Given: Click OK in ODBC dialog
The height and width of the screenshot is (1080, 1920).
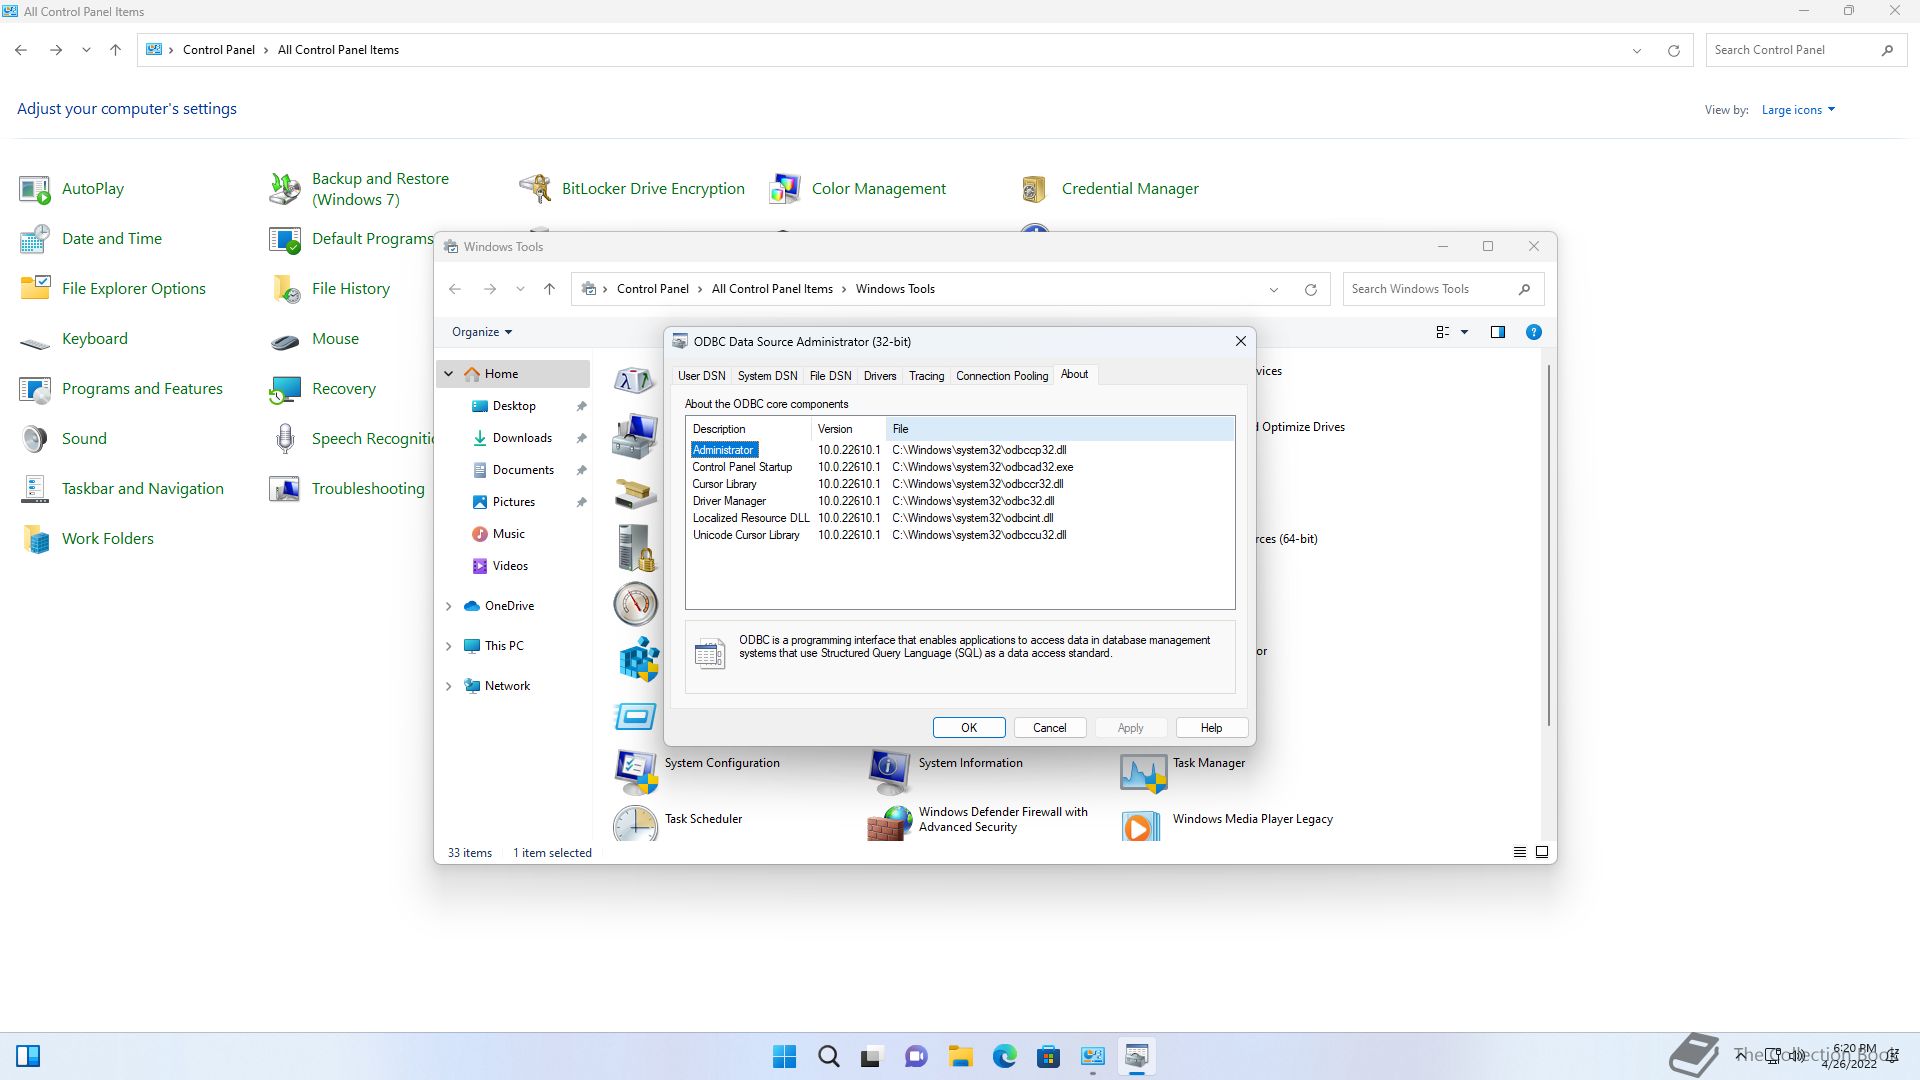Looking at the screenshot, I should (969, 728).
